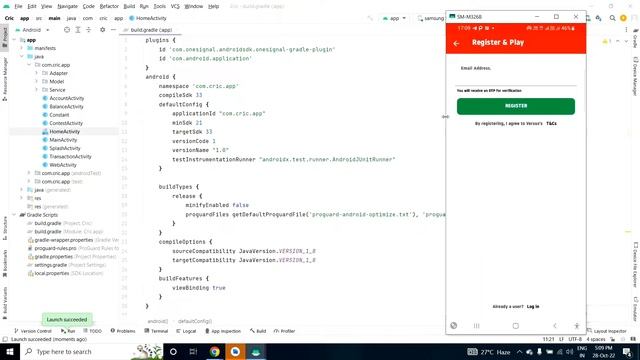Click the expand all icon in project panel

pos(78,30)
